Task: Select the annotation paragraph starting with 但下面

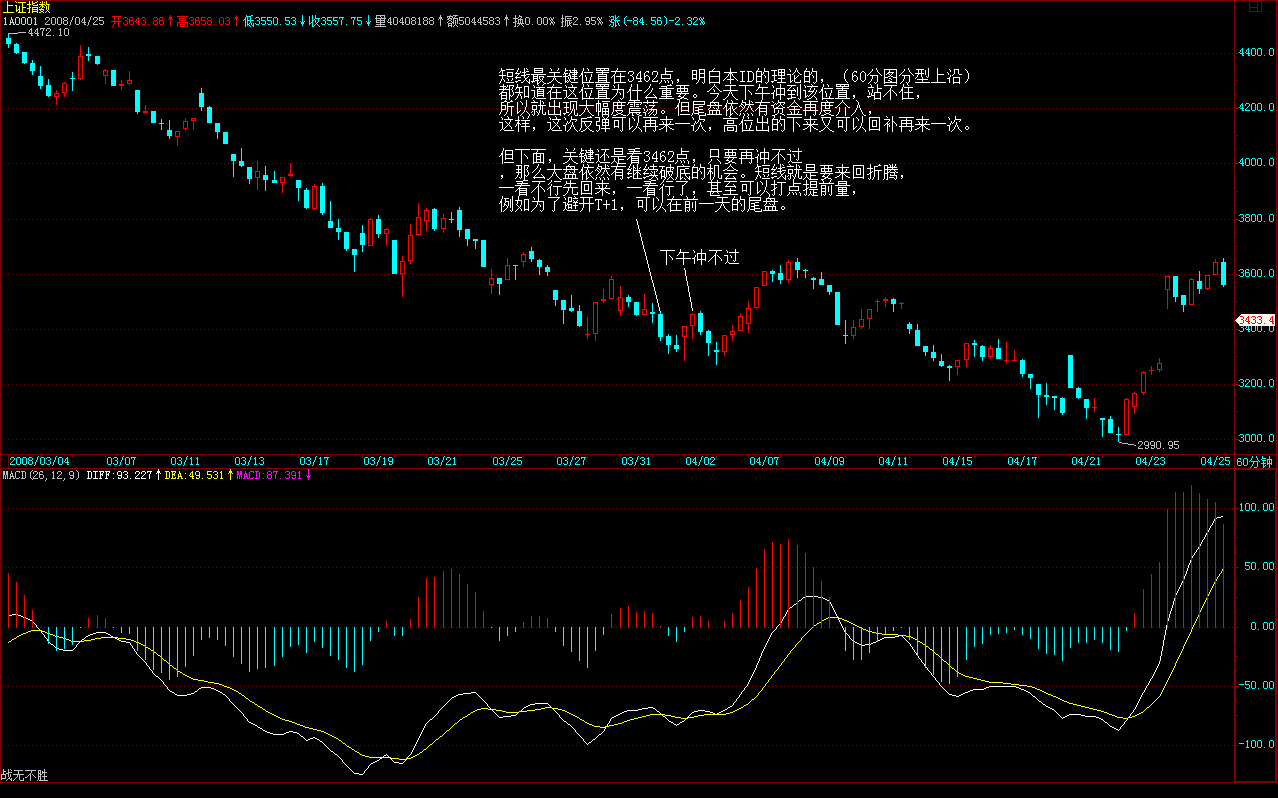Action: click(703, 180)
